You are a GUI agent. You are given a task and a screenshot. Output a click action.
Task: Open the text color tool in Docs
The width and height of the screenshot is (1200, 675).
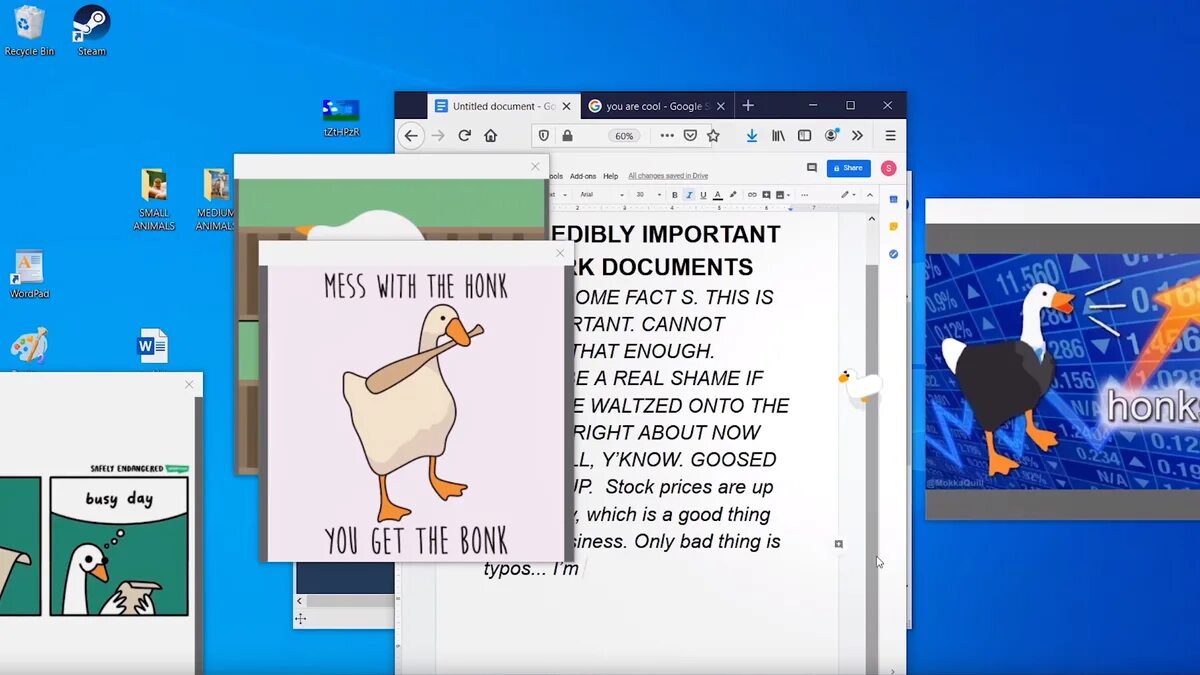tap(717, 195)
